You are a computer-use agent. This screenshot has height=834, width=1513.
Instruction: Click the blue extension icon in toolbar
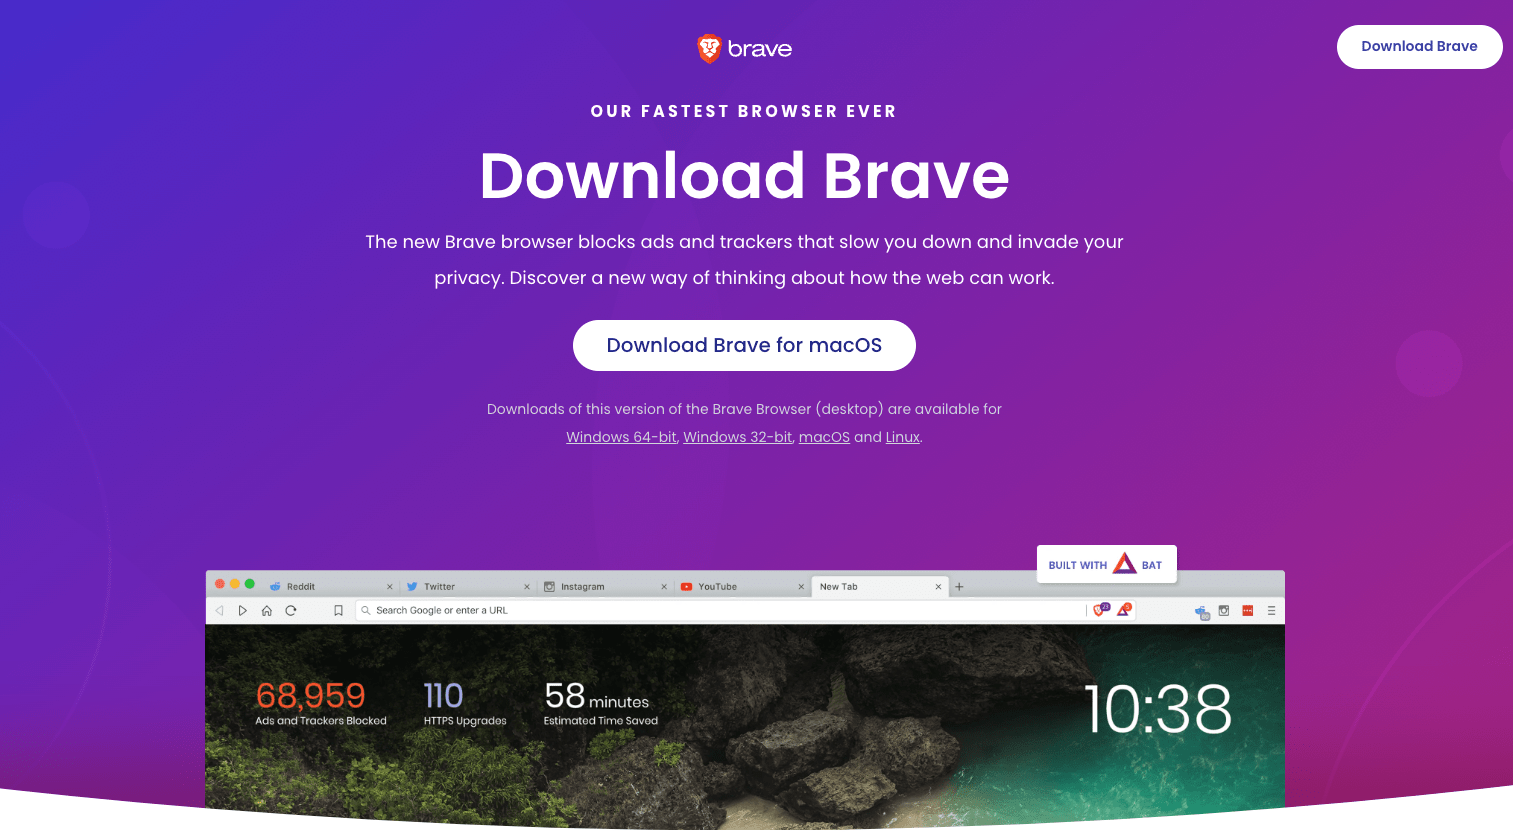click(x=1202, y=611)
